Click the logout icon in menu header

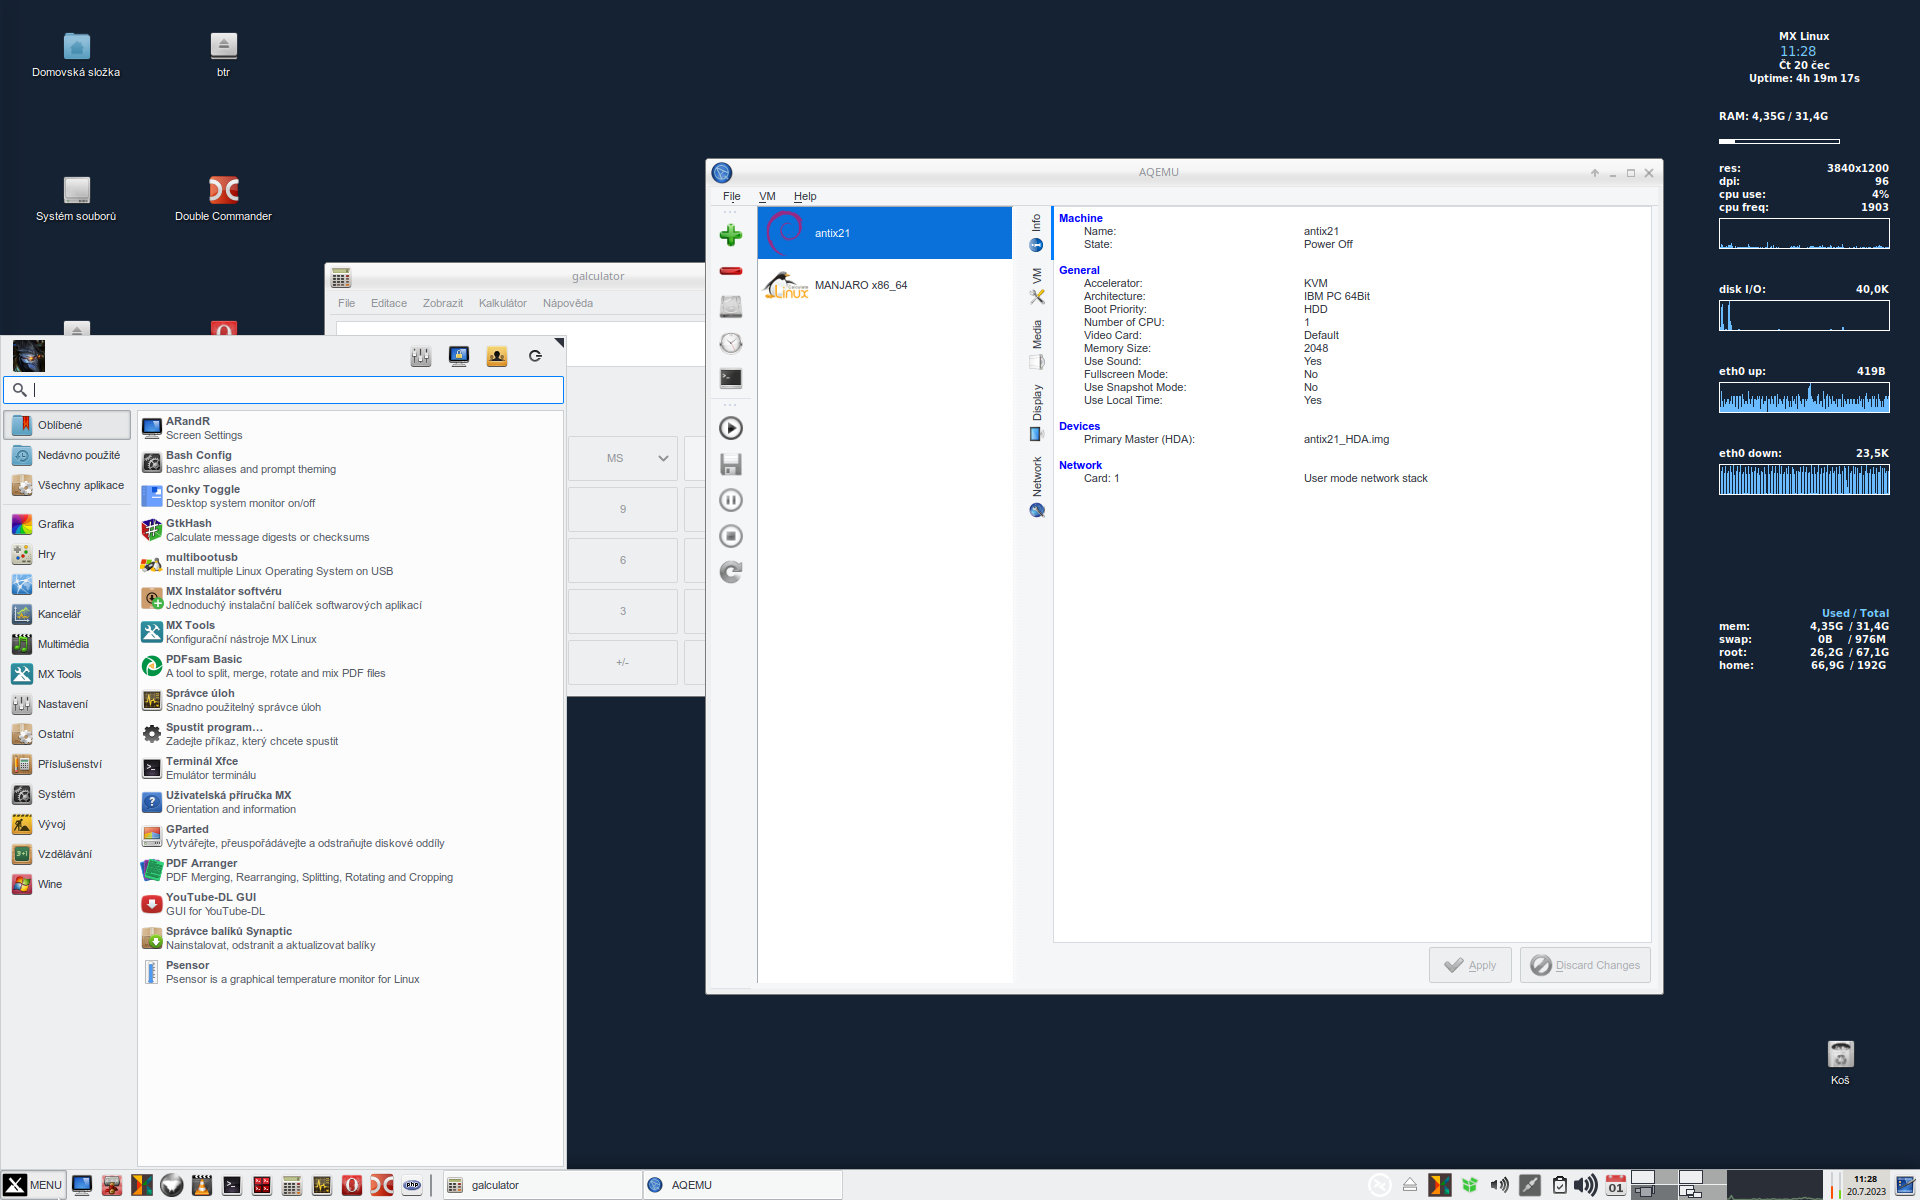pyautogui.click(x=535, y=356)
